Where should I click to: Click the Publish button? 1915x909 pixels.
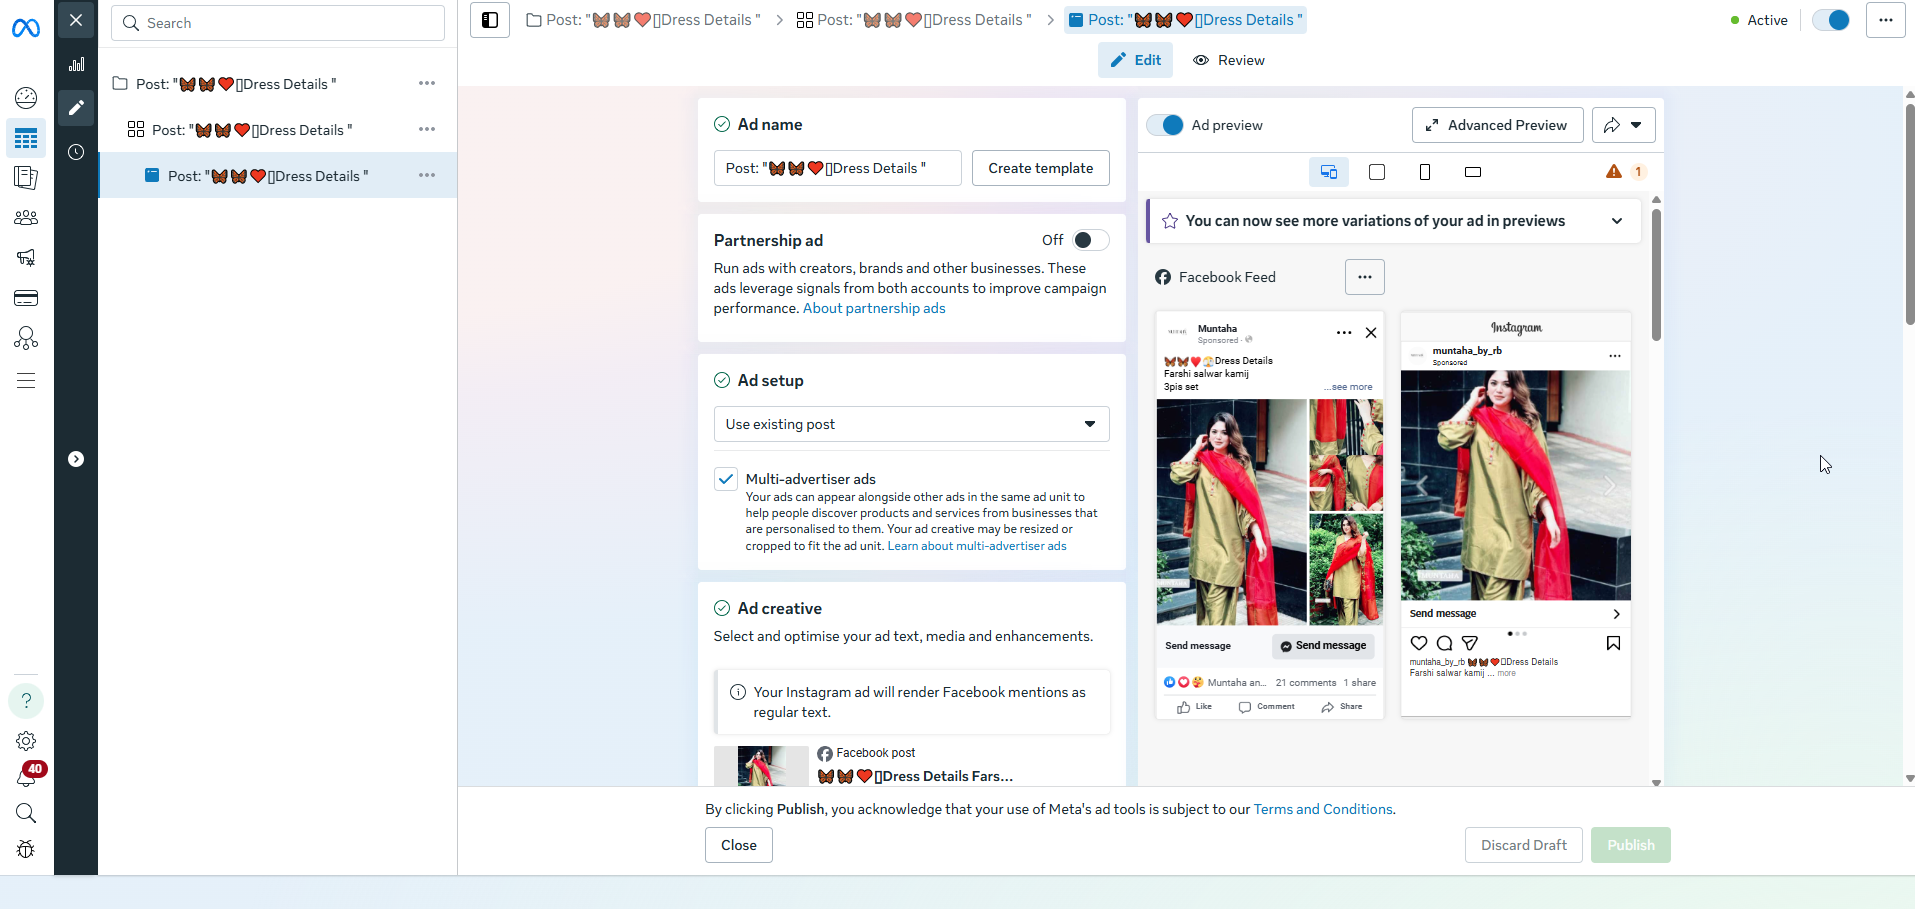1631,845
